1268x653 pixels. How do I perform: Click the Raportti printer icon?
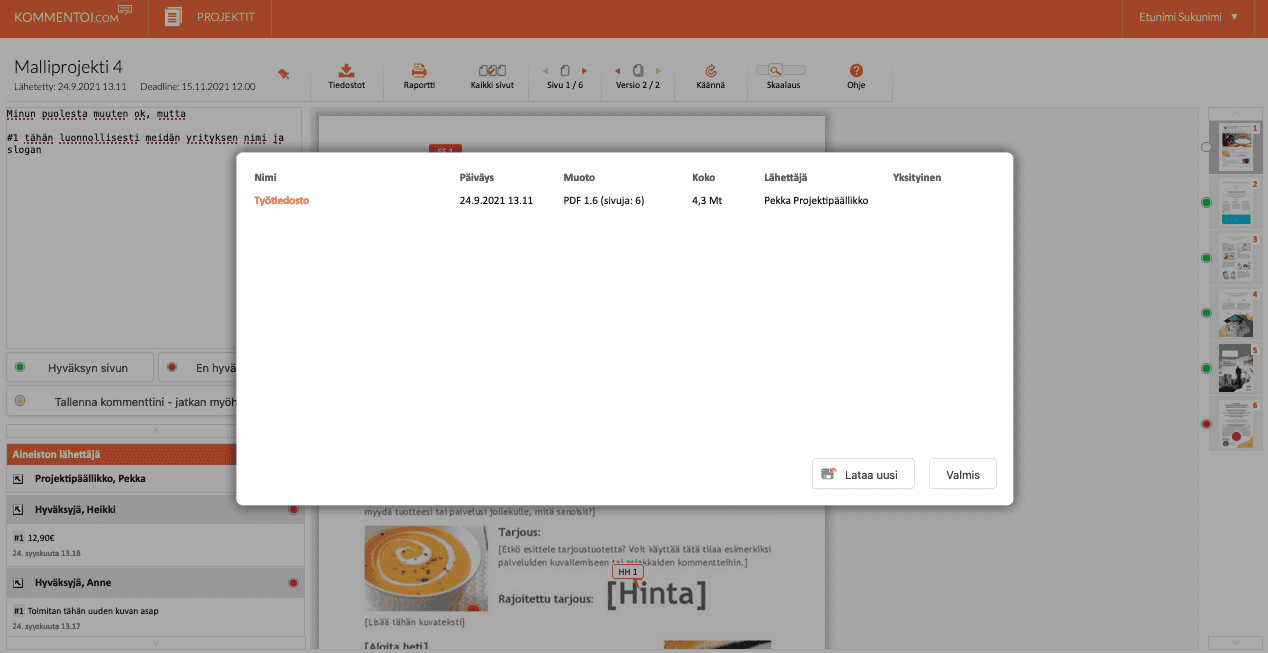click(x=419, y=71)
